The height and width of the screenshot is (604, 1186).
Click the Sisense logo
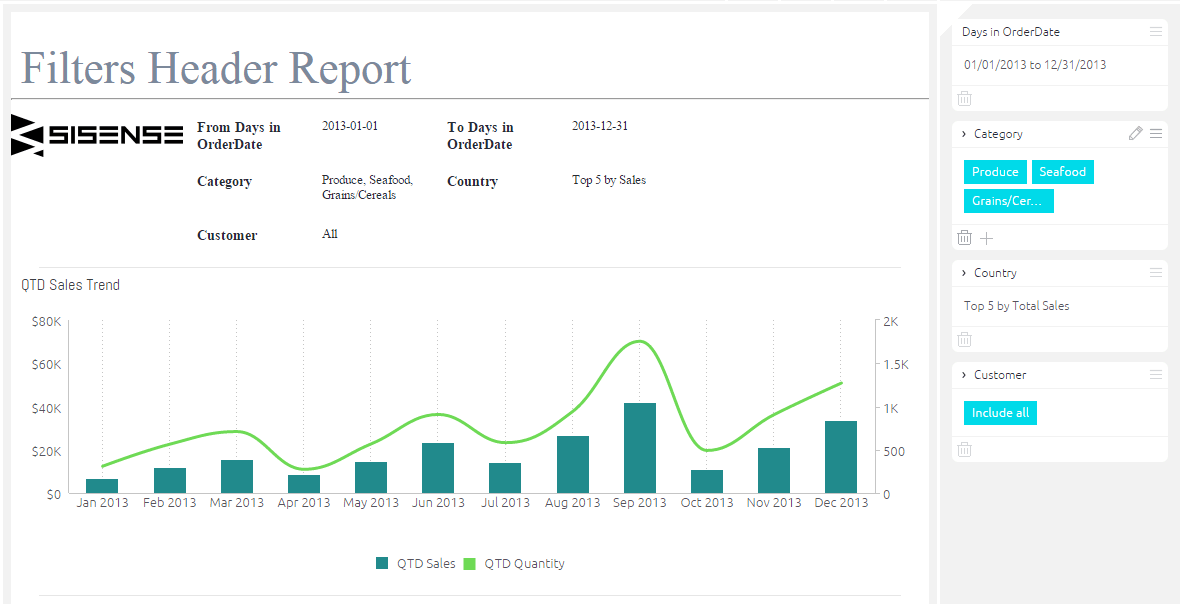97,135
